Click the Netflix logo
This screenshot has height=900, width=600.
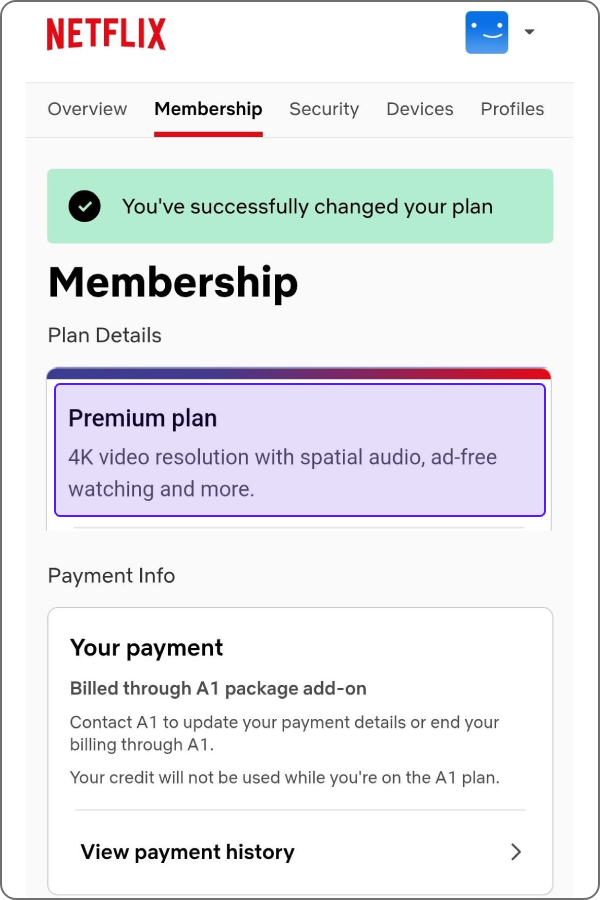[x=106, y=34]
